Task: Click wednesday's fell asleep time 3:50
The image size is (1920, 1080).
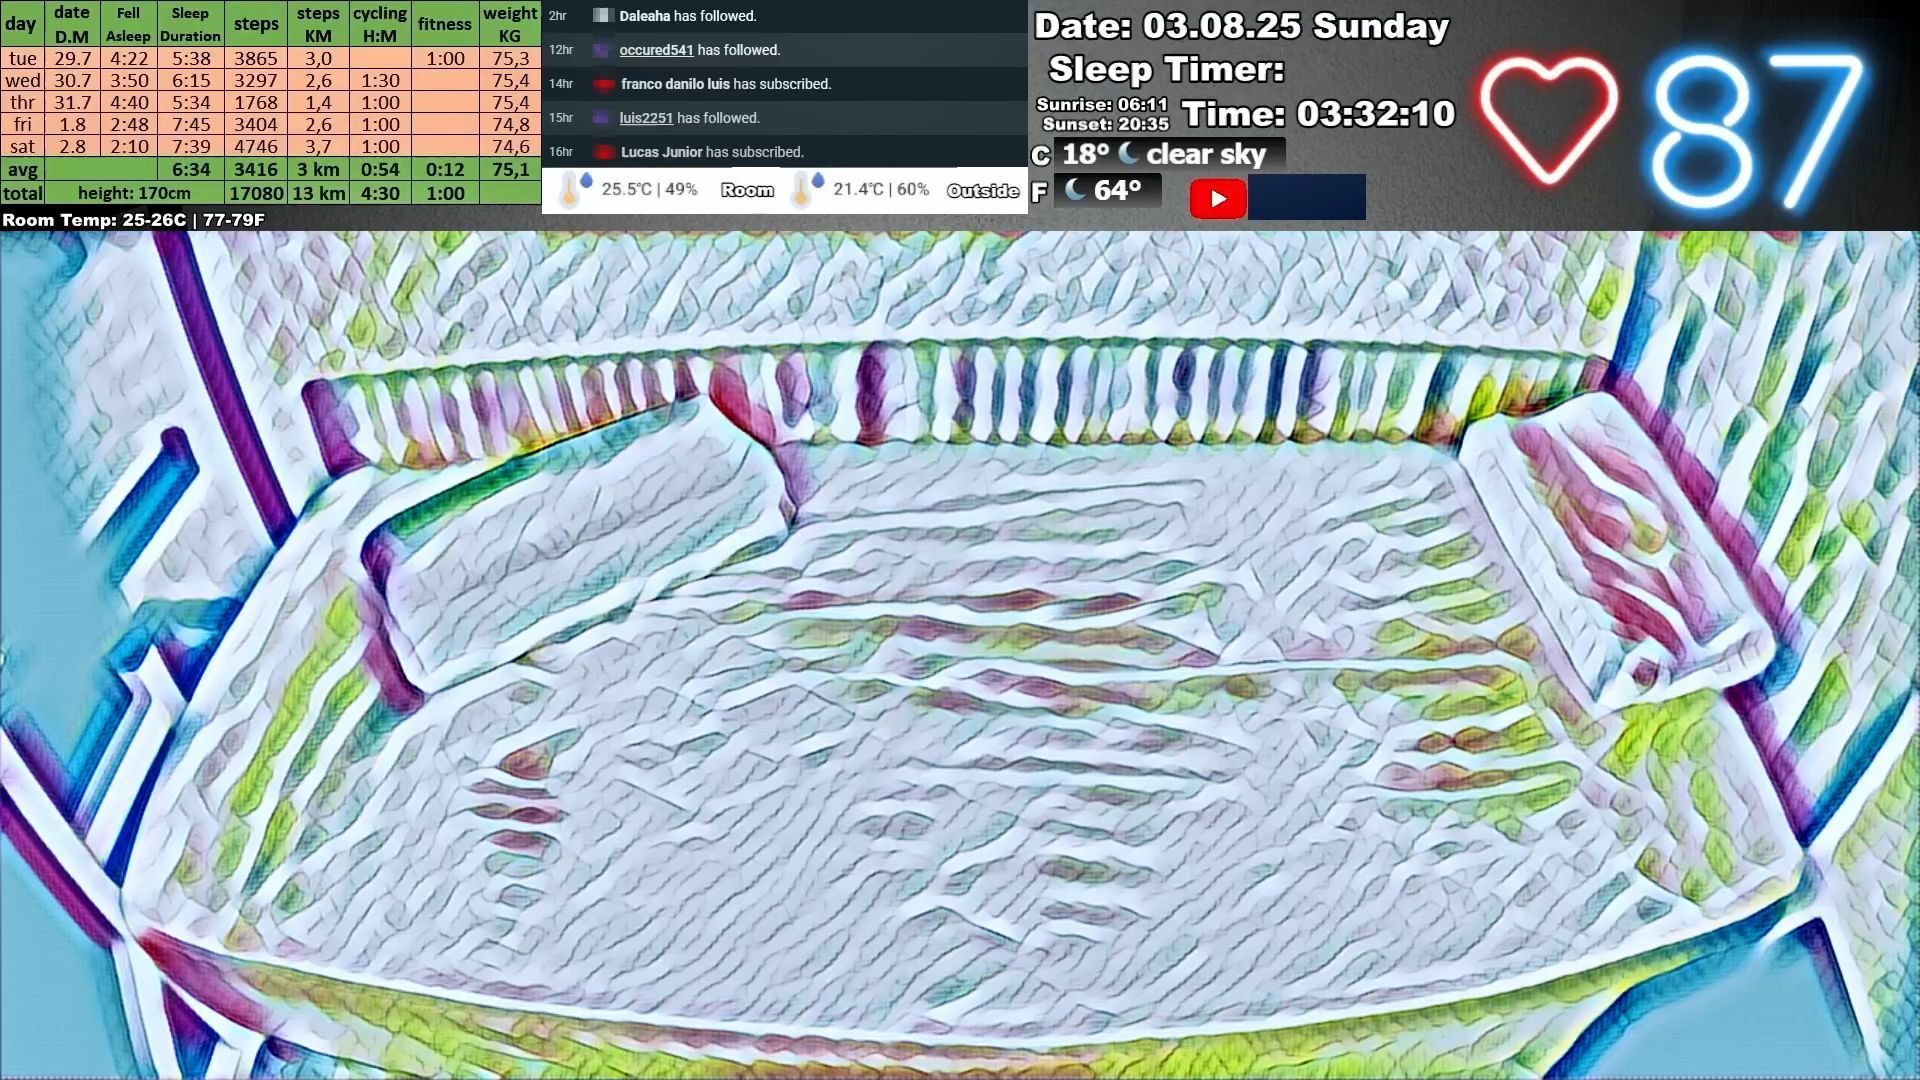Action: coord(129,80)
